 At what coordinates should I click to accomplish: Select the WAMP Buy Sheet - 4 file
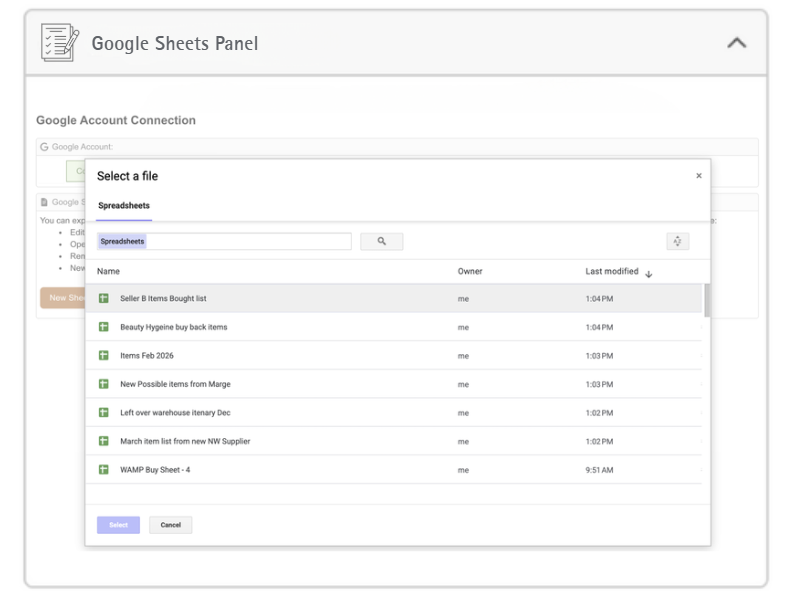394,470
